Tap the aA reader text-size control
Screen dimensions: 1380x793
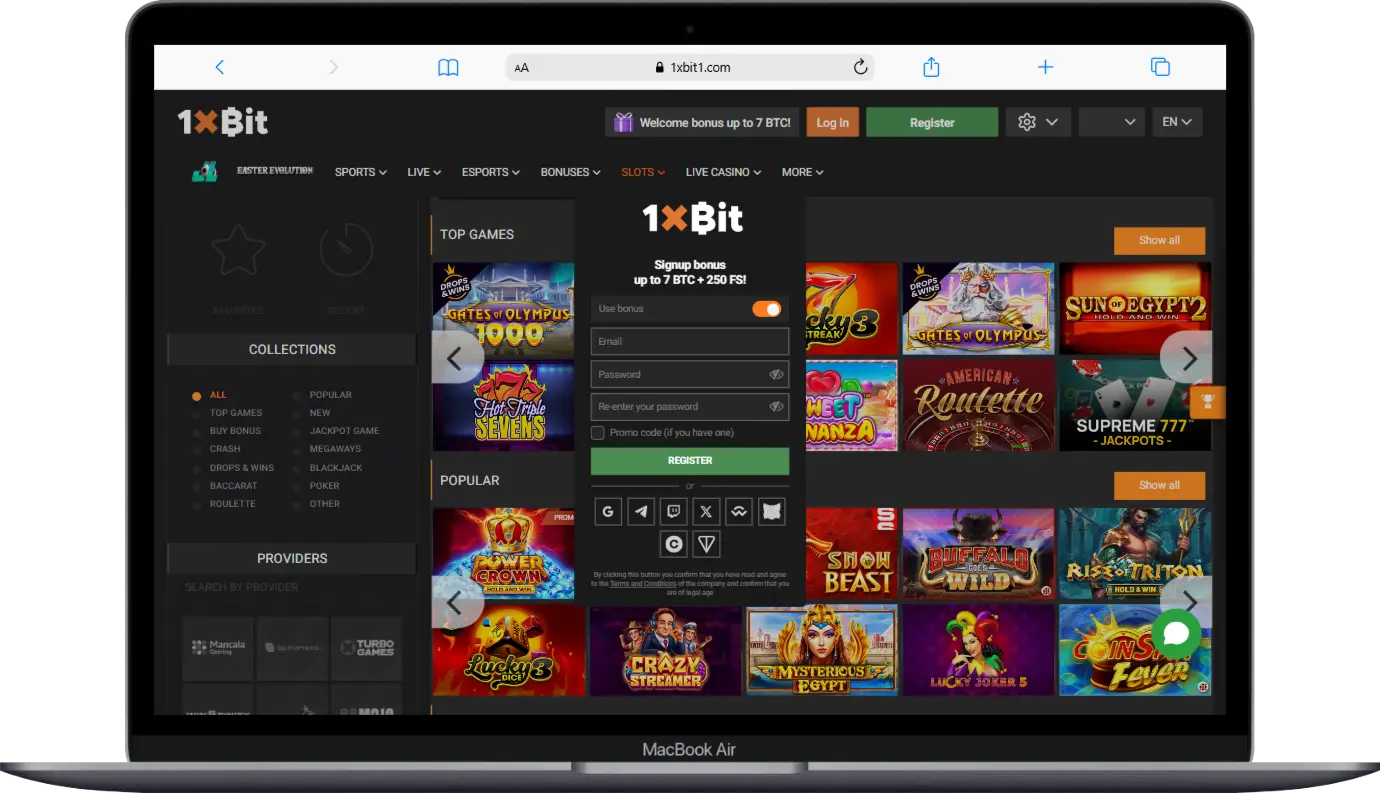521,68
